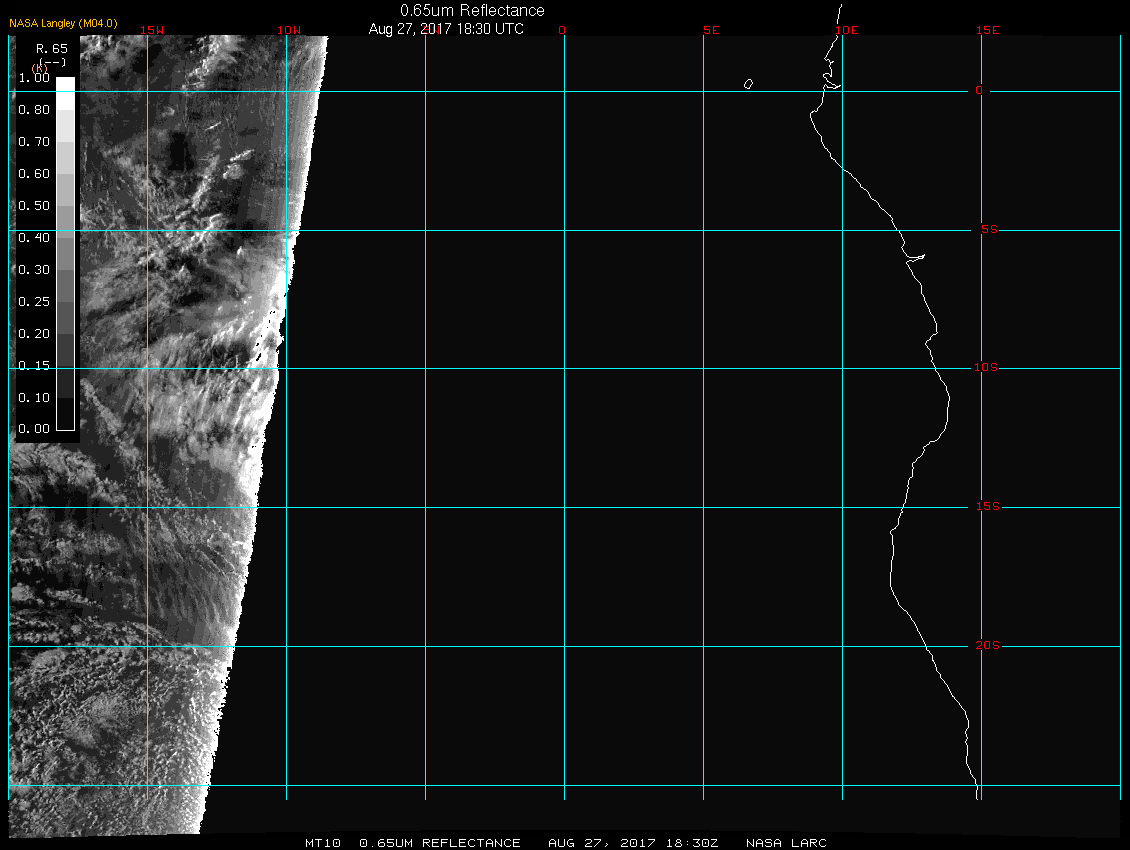Click the 10W longitude label
Image resolution: width=1130 pixels, height=850 pixels.
pyautogui.click(x=289, y=30)
